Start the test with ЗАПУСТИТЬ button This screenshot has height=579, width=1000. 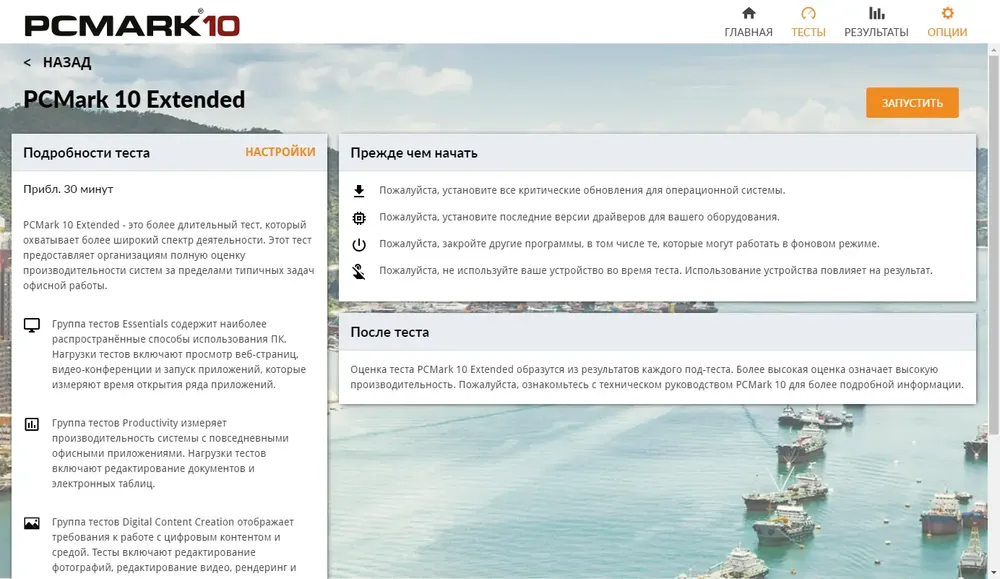point(912,103)
